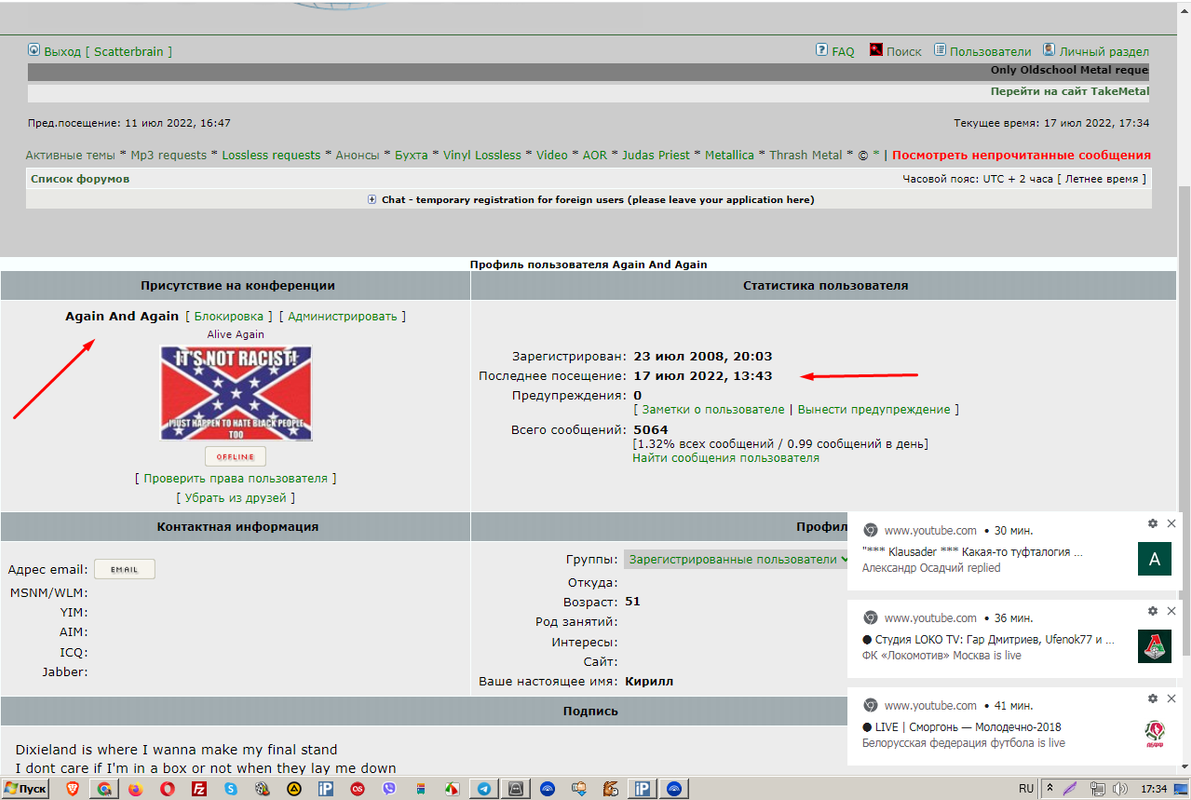Click the show desktop tray icon
1191x800 pixels.
coord(1181,789)
